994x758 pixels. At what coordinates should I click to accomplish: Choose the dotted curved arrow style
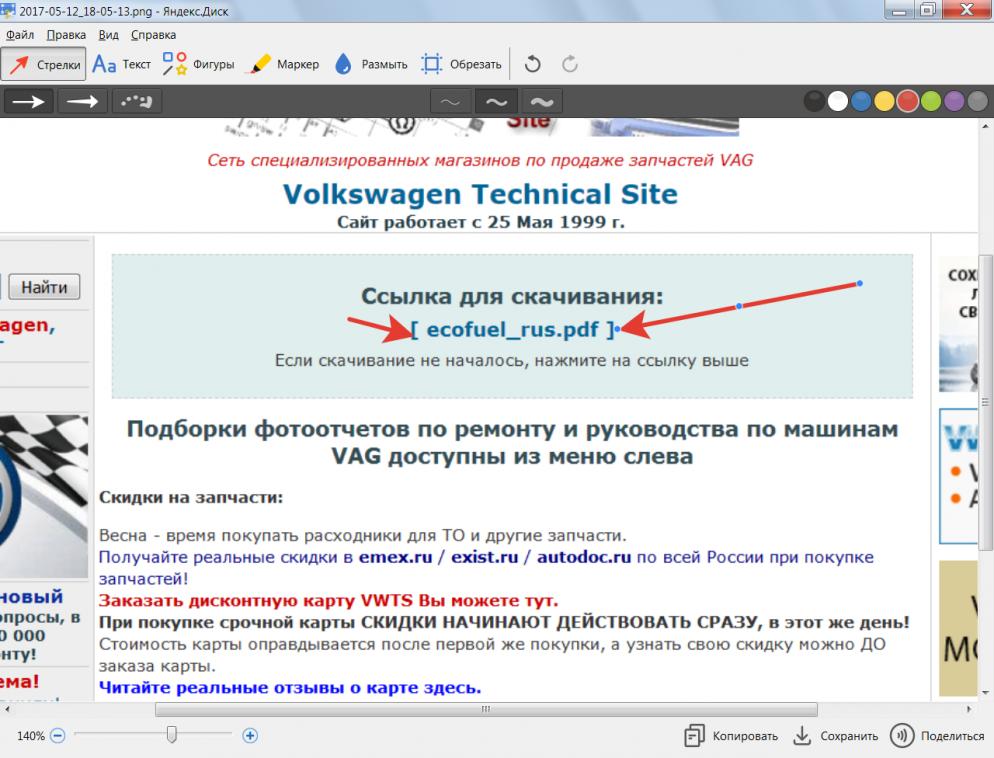137,101
